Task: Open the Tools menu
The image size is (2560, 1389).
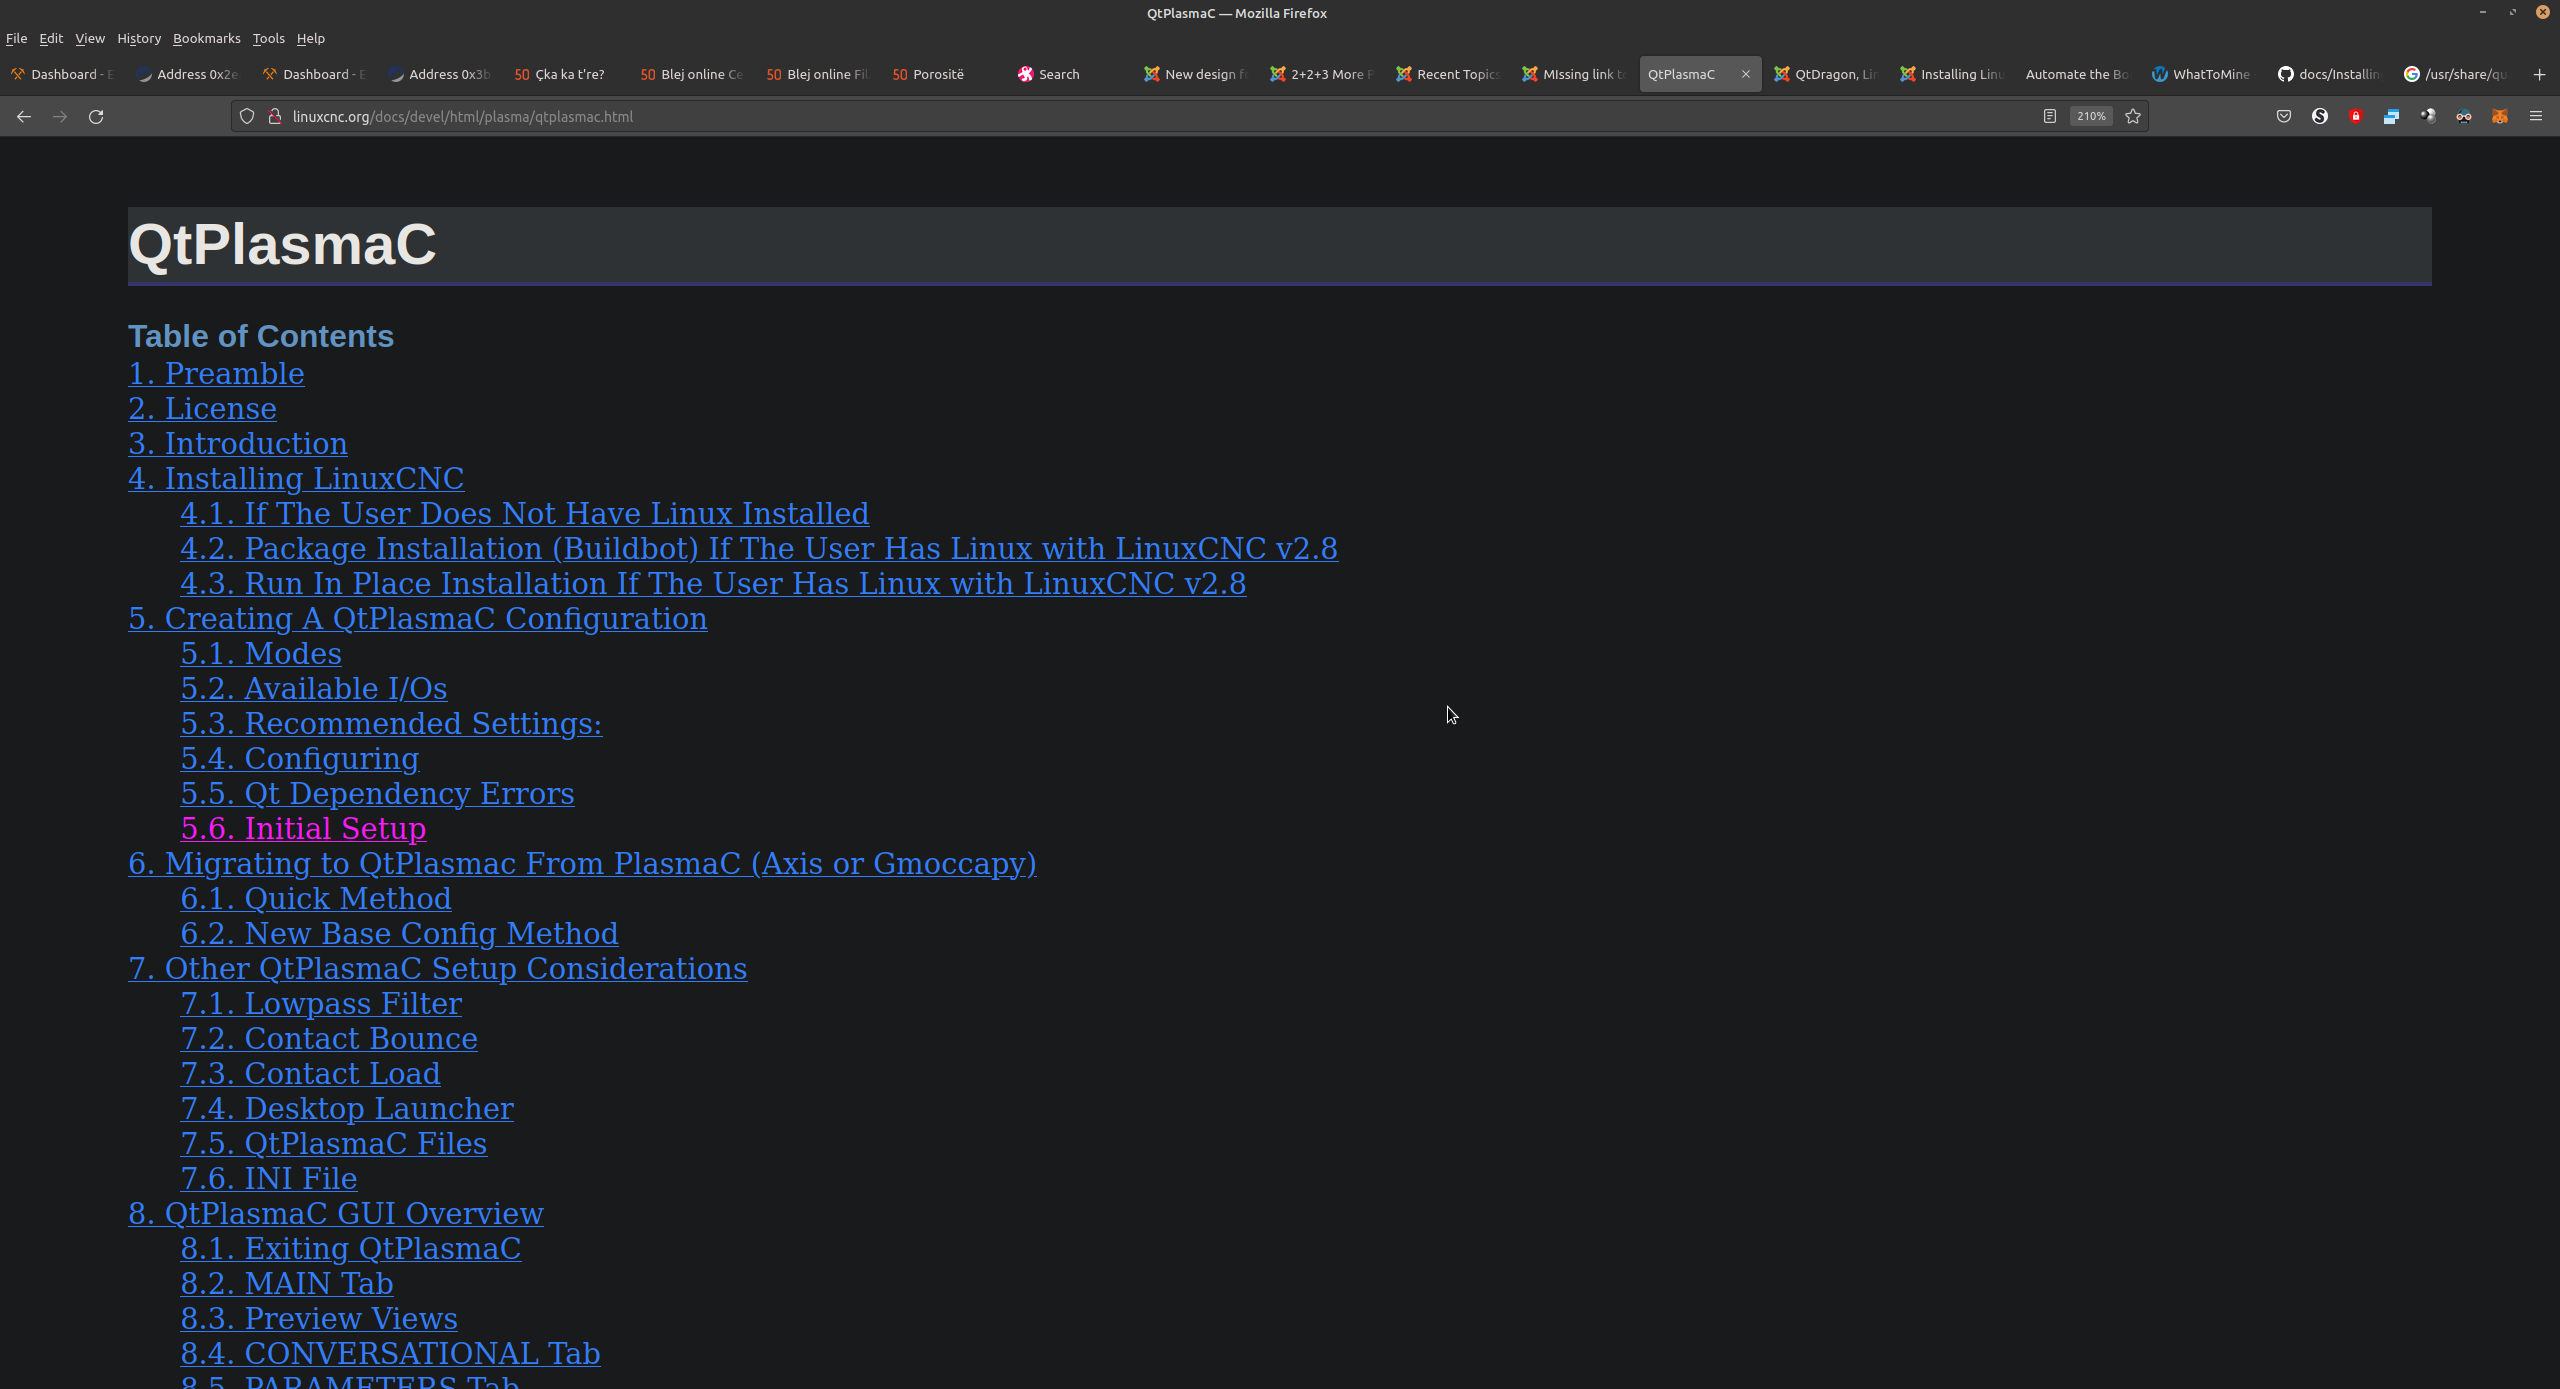Action: pyautogui.click(x=268, y=38)
